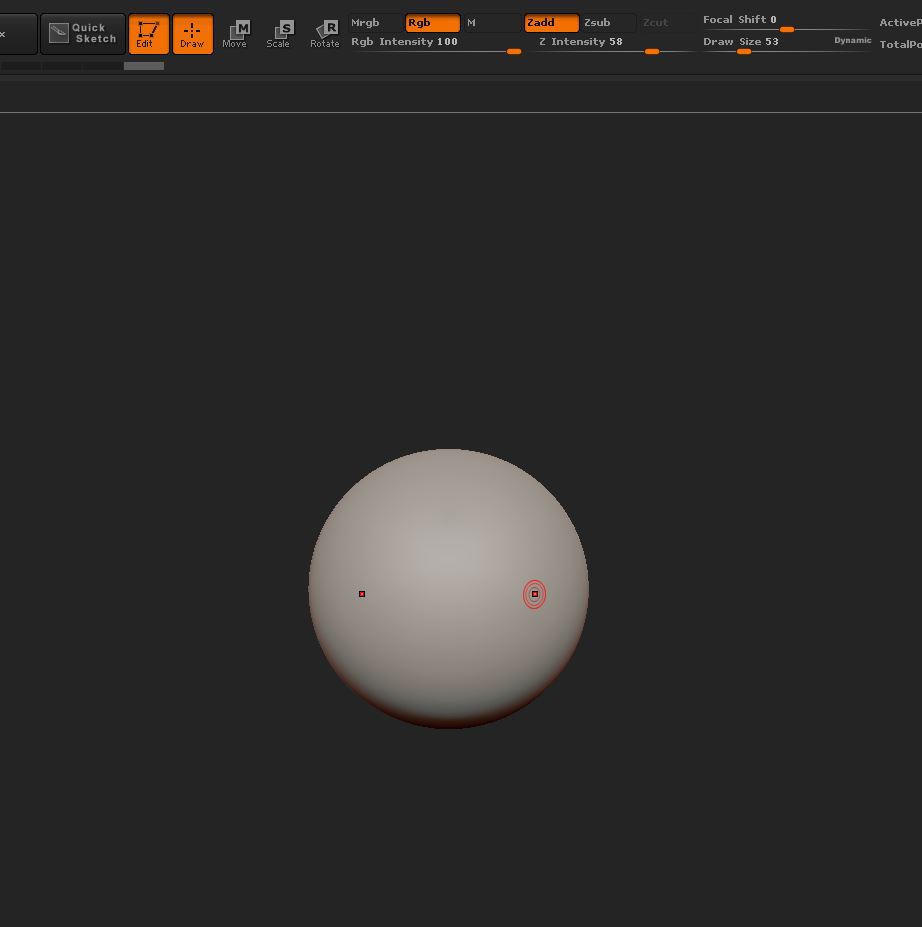
Task: Select the Scale tool
Action: [280, 34]
